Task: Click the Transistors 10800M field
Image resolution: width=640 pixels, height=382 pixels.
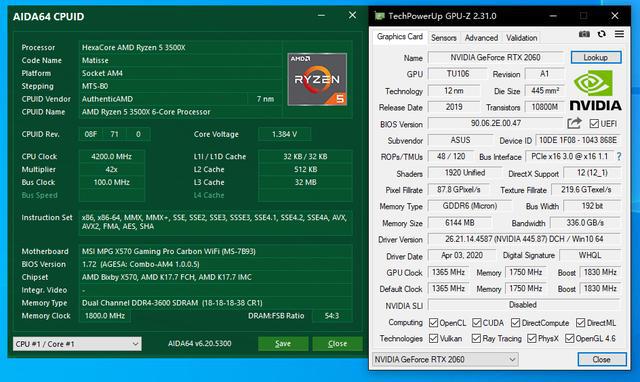Action: [x=544, y=107]
